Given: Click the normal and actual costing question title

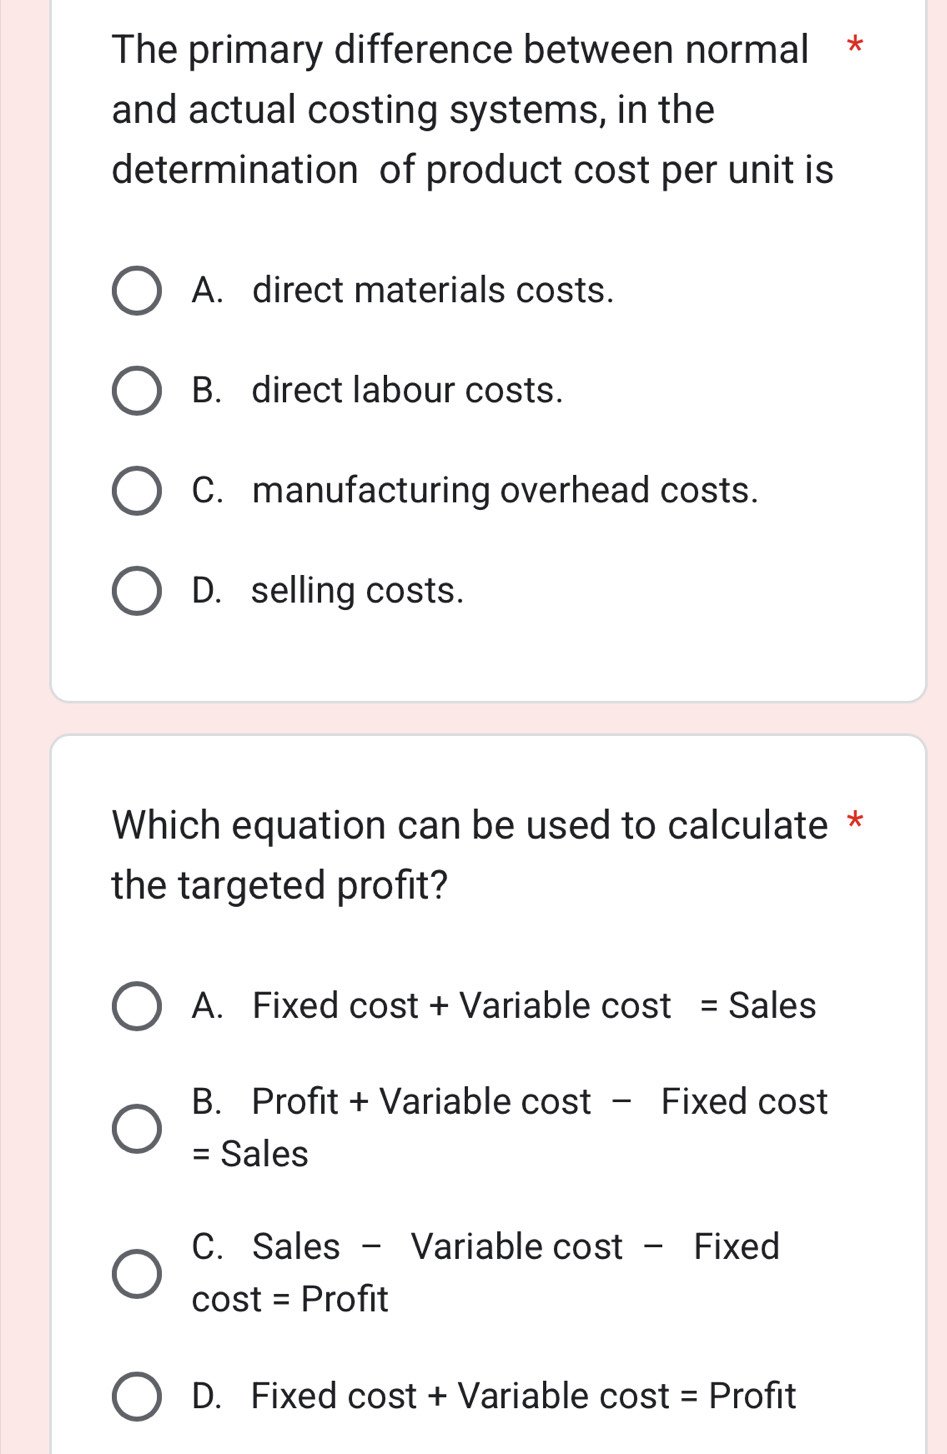Looking at the screenshot, I should (x=472, y=109).
